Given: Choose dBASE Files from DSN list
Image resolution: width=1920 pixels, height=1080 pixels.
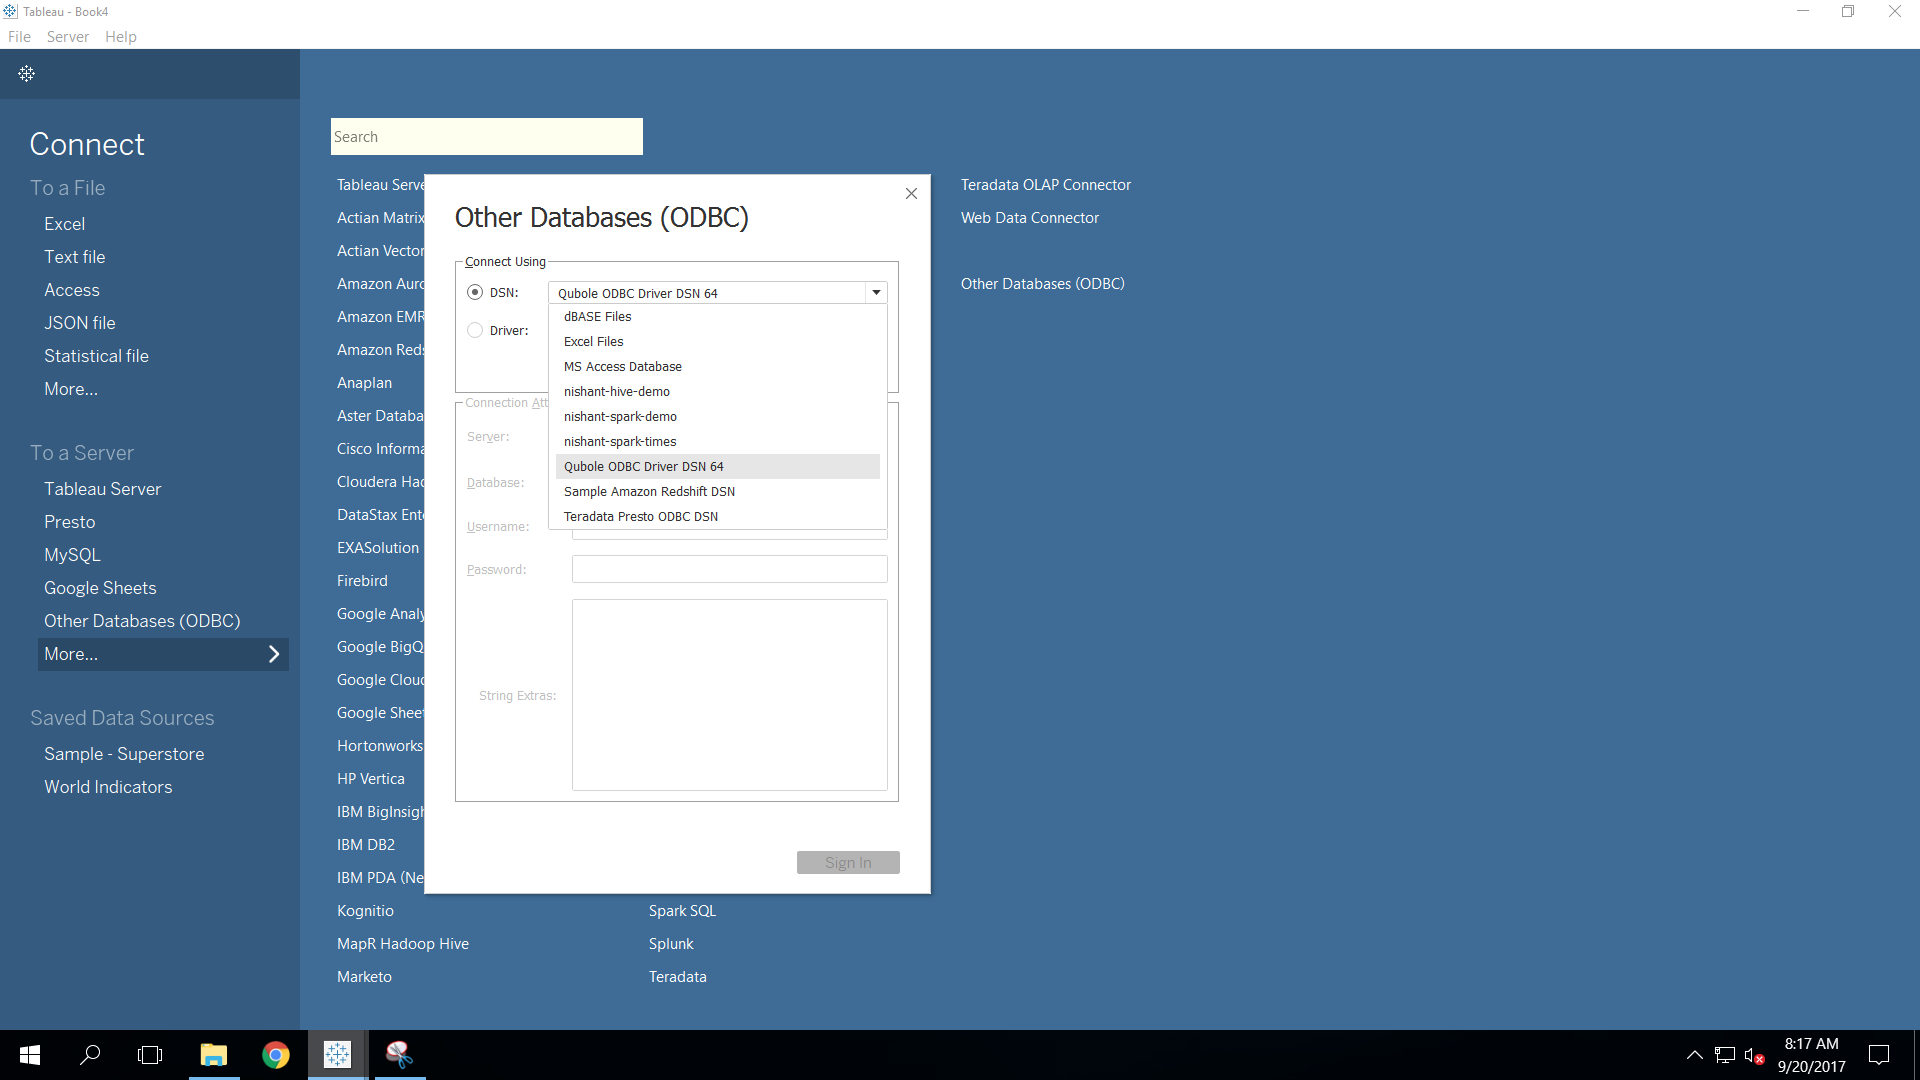Looking at the screenshot, I should (717, 317).
